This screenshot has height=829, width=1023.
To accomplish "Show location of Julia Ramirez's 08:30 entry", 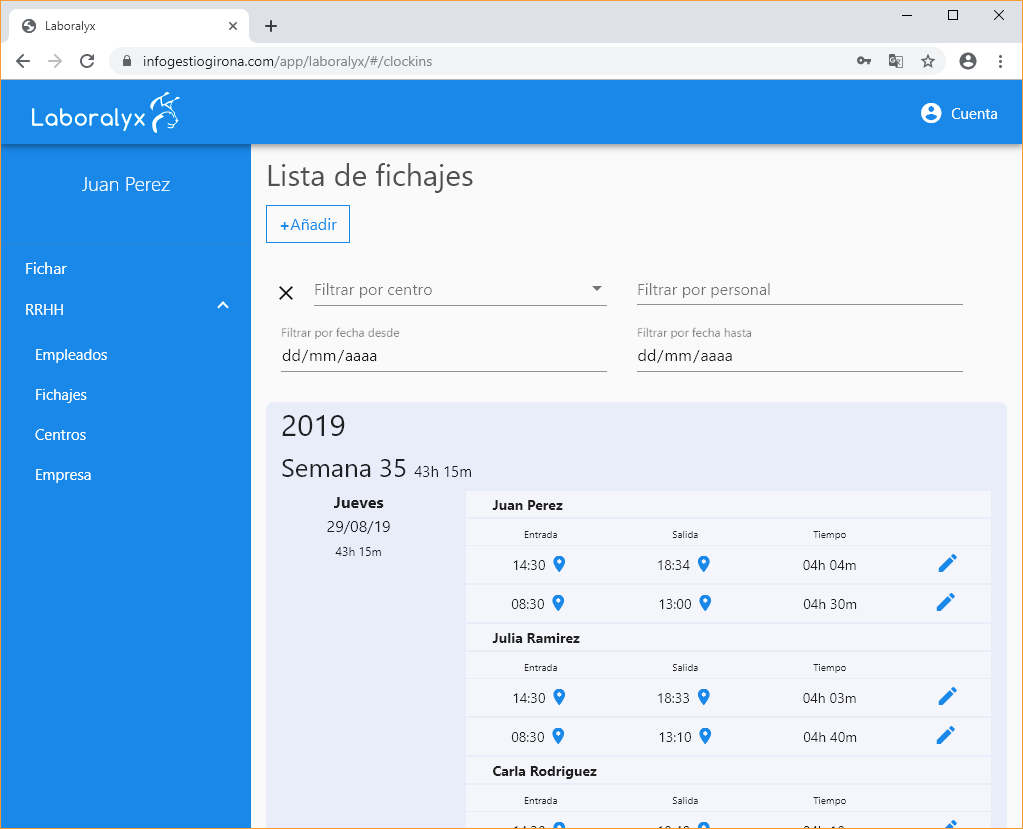I will pos(558,736).
